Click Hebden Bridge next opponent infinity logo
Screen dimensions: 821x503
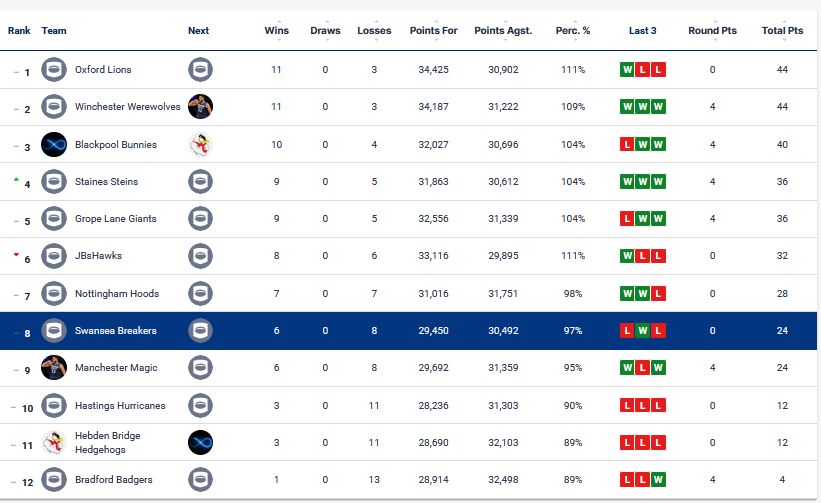(201, 442)
